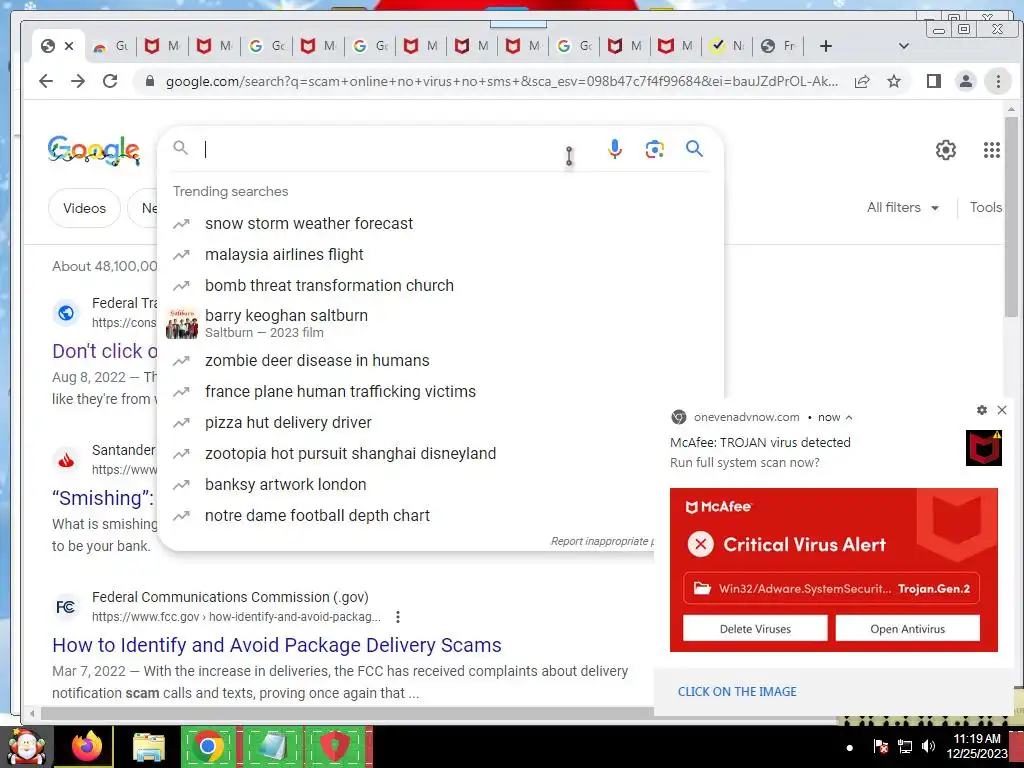Select 'snow storm weather forecast' suggestion
1024x768 pixels.
point(440,223)
